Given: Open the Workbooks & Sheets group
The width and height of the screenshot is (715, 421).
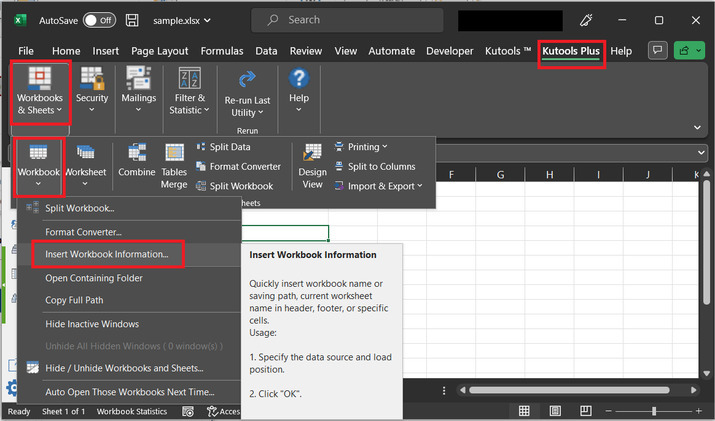Looking at the screenshot, I should point(40,91).
